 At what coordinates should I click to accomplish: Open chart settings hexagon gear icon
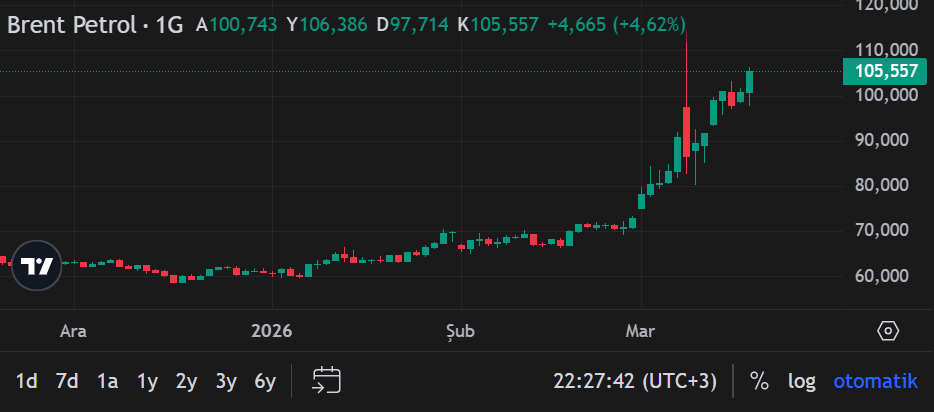[x=888, y=331]
